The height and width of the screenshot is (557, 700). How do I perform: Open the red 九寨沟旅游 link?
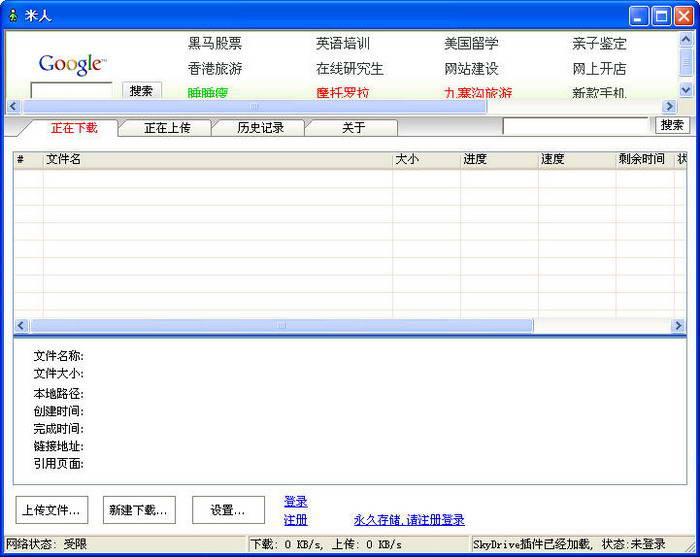coord(478,93)
